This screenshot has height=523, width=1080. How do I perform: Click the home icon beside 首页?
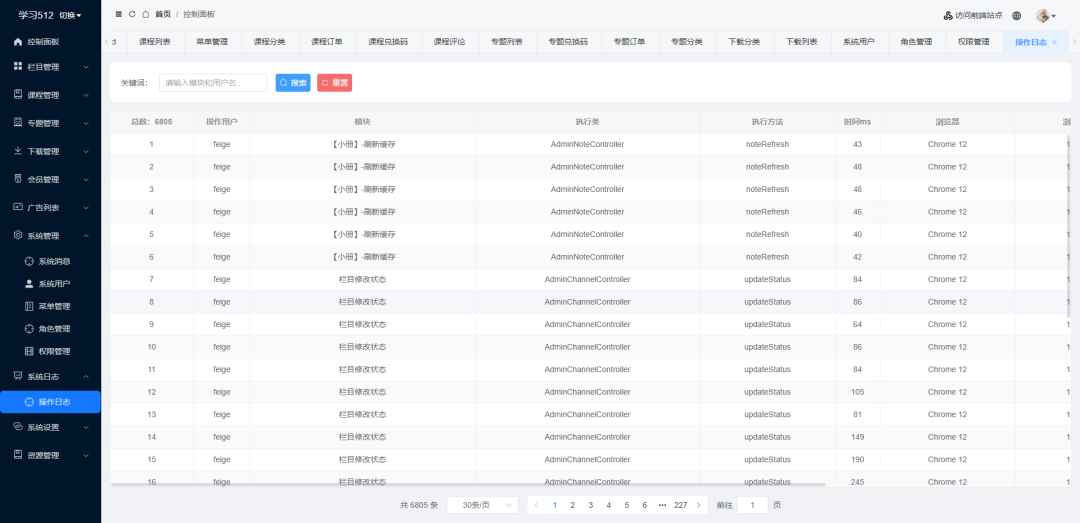coord(145,14)
